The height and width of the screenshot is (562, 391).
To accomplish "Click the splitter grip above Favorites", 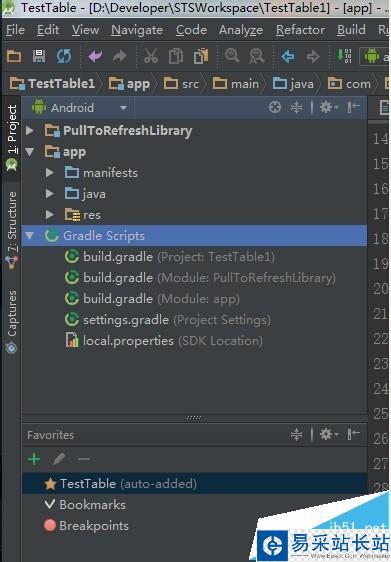I will [x=194, y=418].
